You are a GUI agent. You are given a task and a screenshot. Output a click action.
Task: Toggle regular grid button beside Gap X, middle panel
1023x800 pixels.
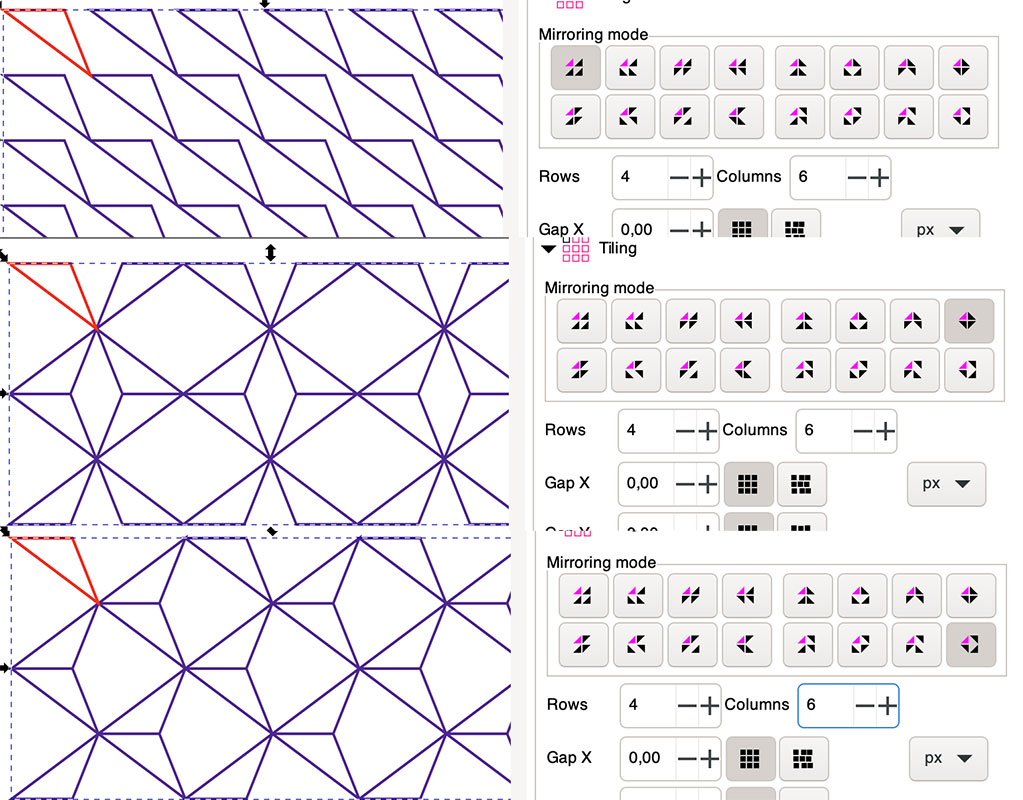click(x=748, y=484)
